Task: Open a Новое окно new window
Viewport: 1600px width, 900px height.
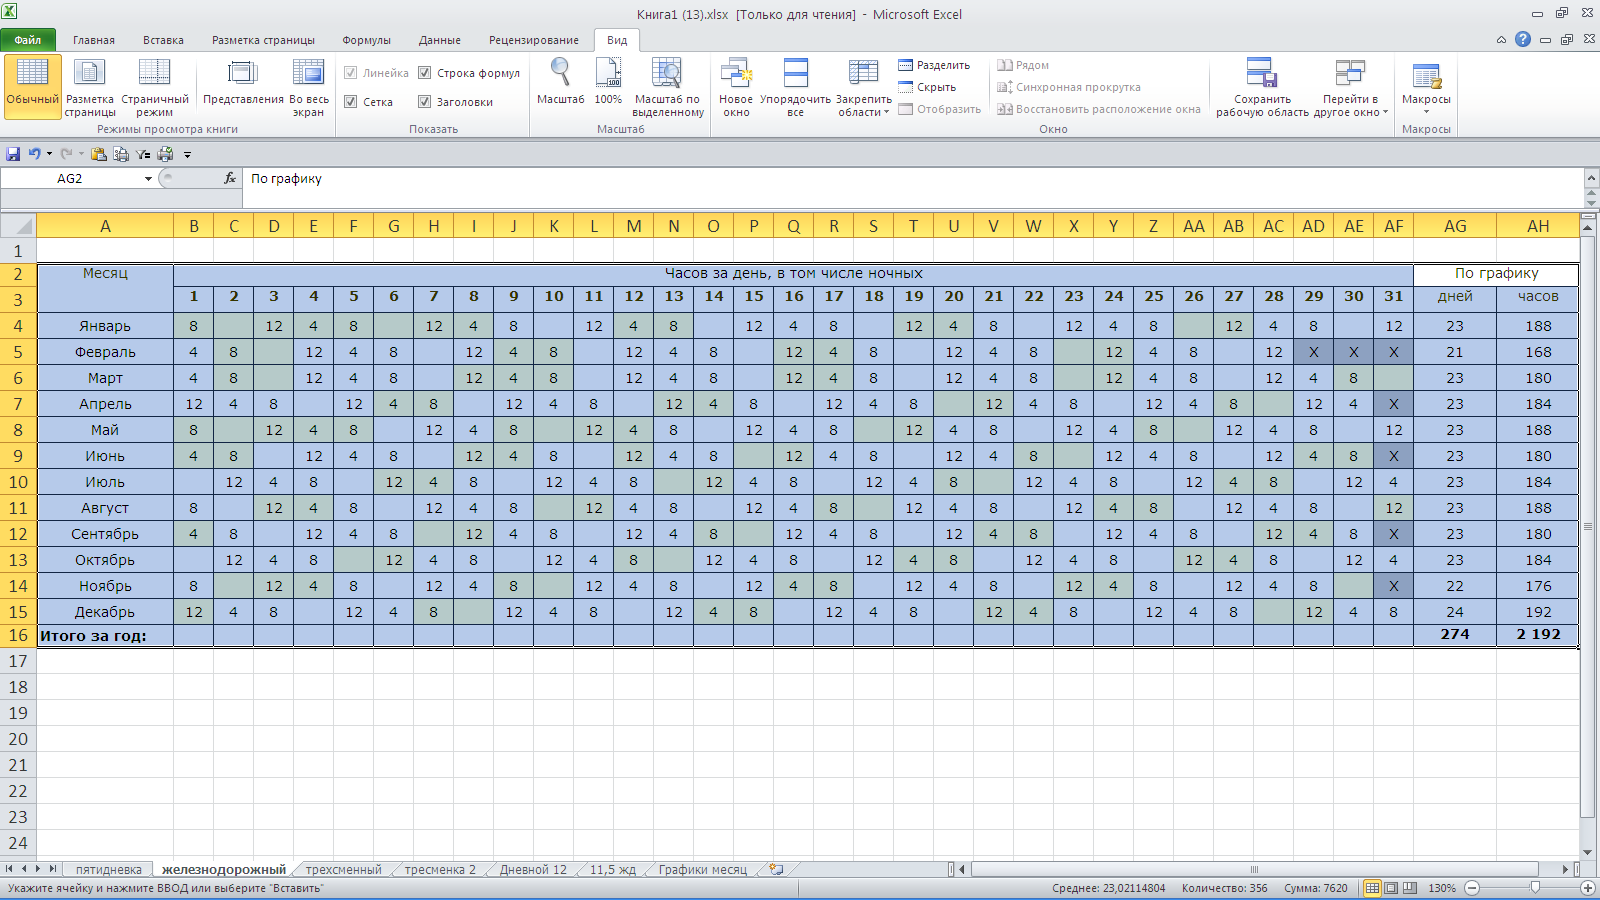Action: click(x=736, y=86)
